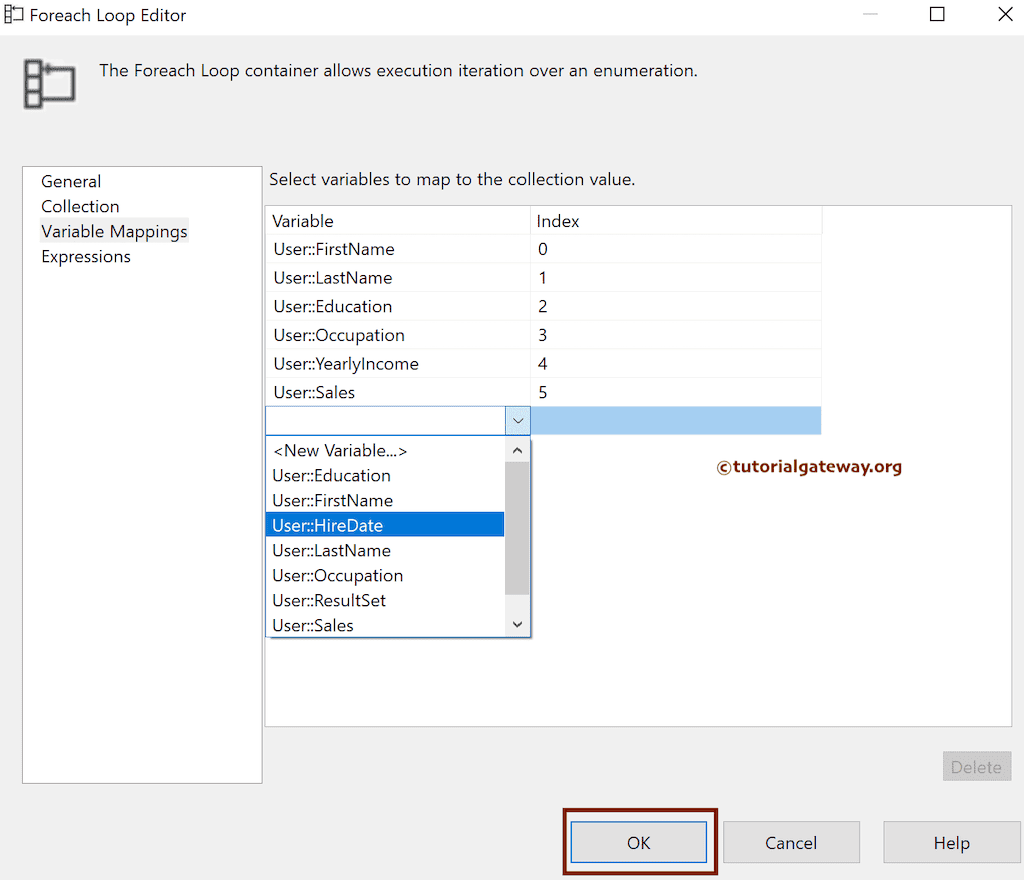The height and width of the screenshot is (880, 1024).
Task: Open the Expressions page
Action: [85, 256]
